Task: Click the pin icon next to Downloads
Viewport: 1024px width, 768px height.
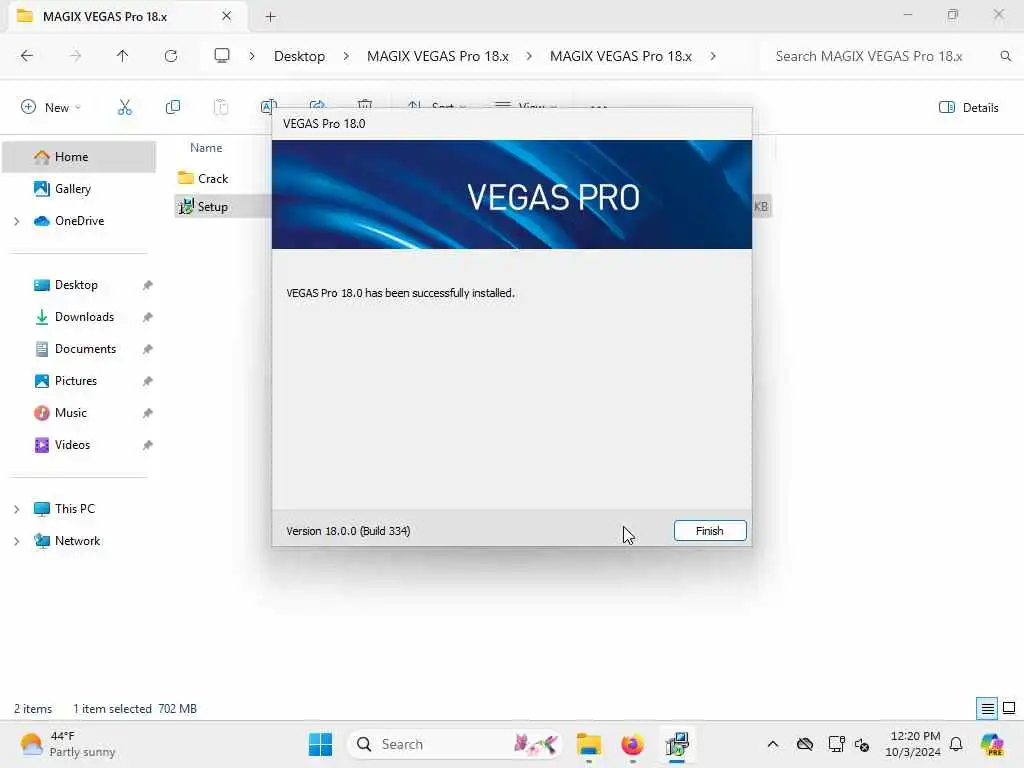Action: (x=148, y=317)
